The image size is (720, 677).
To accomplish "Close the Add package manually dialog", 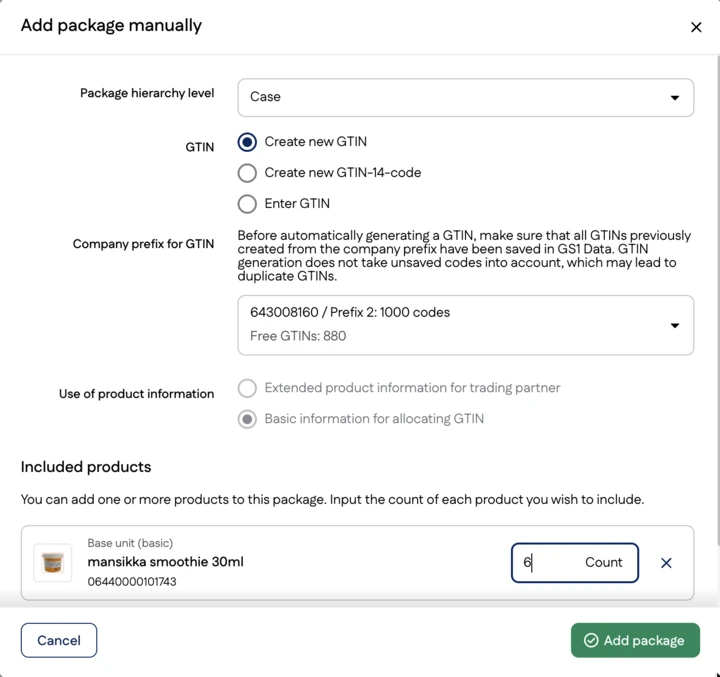I will click(696, 28).
